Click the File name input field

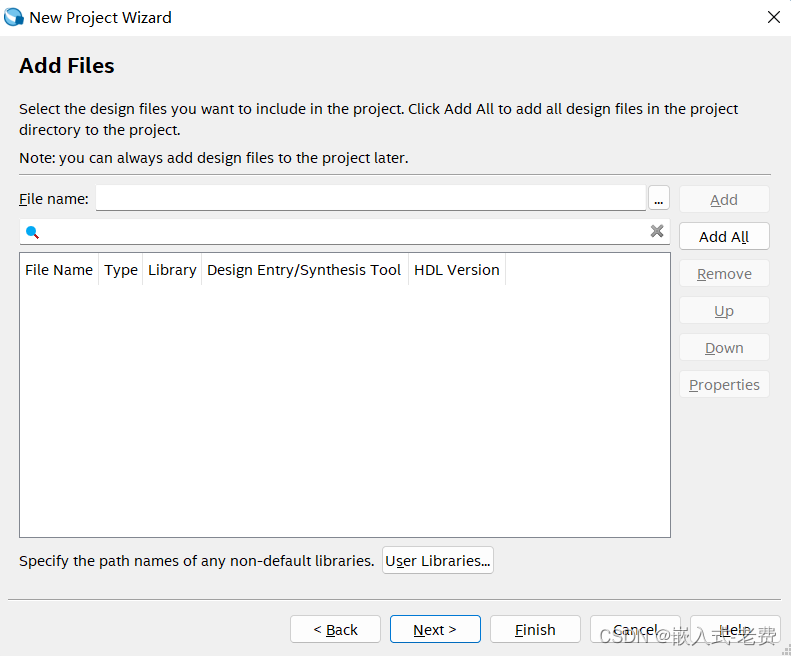click(x=370, y=199)
